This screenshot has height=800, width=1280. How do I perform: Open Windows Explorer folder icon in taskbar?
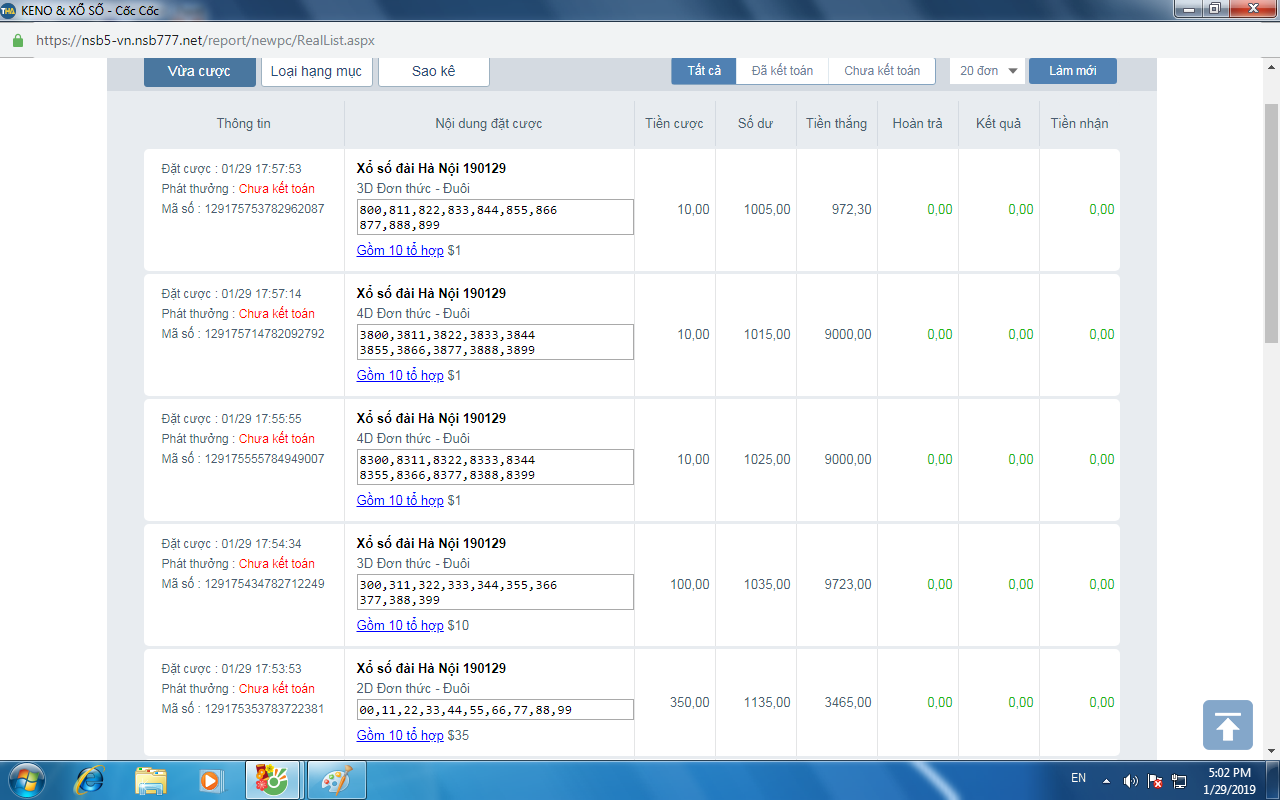[x=150, y=779]
